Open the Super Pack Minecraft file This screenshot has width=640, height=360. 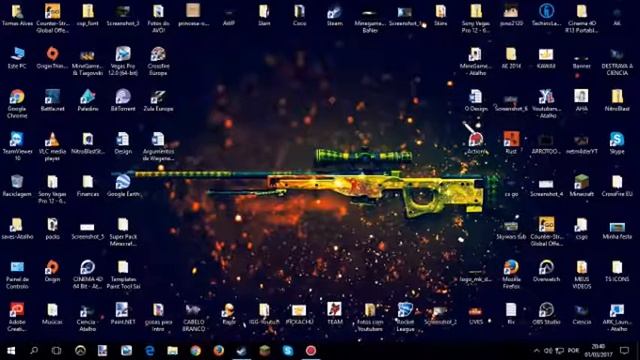coord(123,232)
